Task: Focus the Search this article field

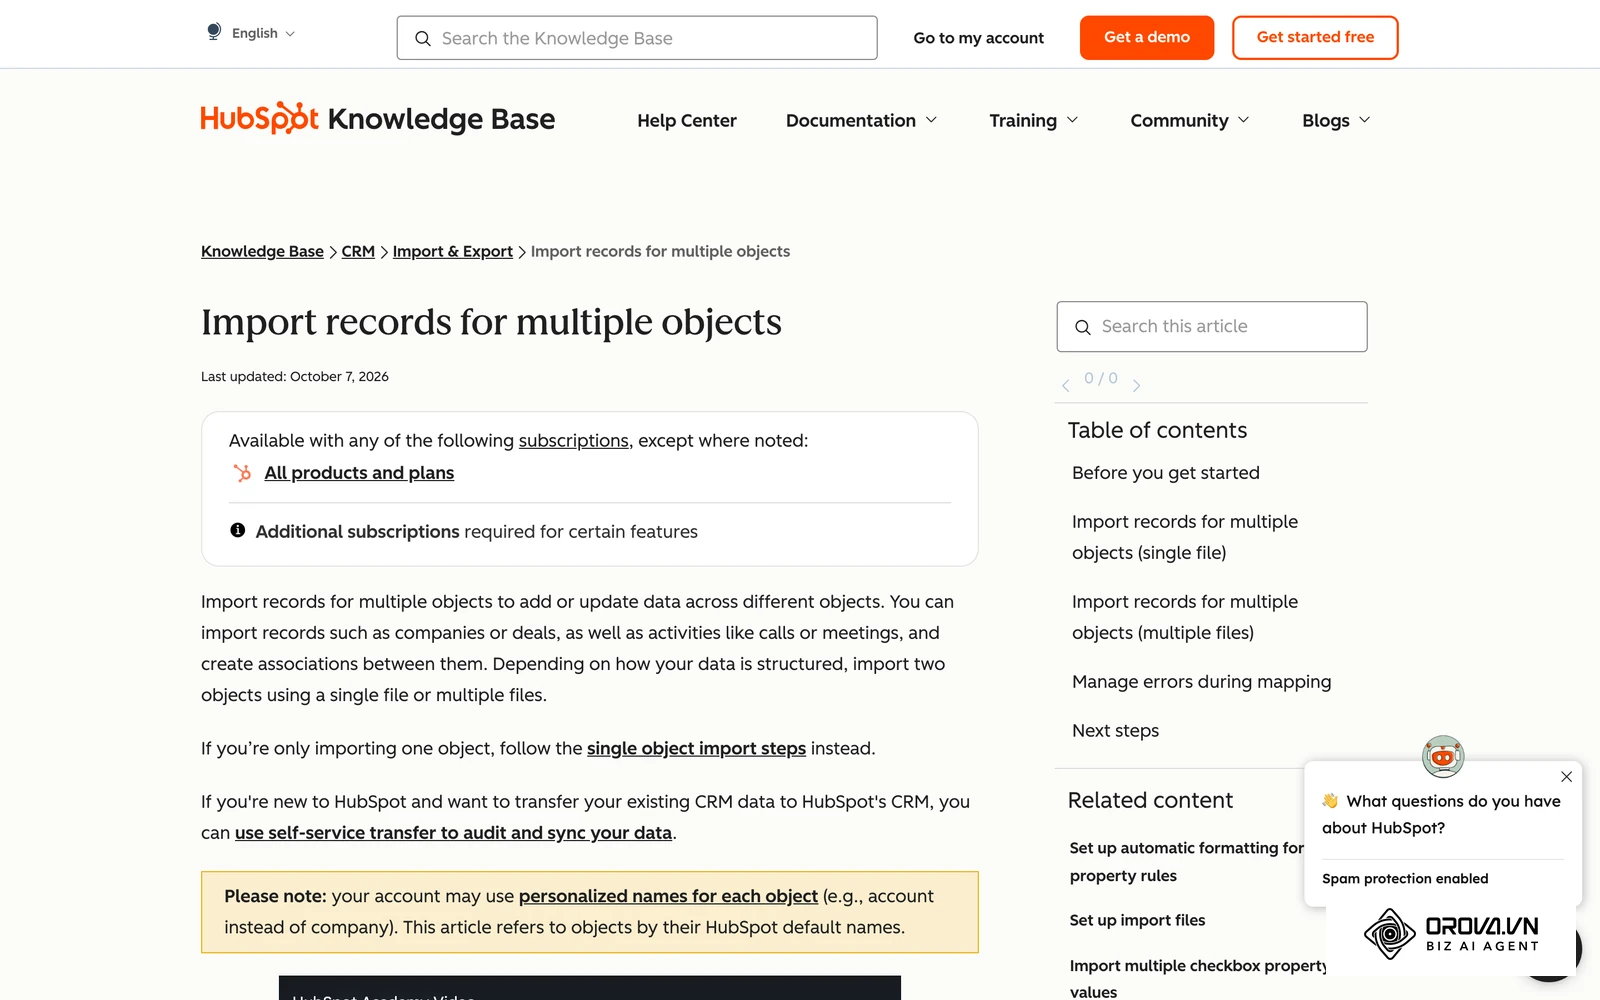Action: coord(1212,326)
